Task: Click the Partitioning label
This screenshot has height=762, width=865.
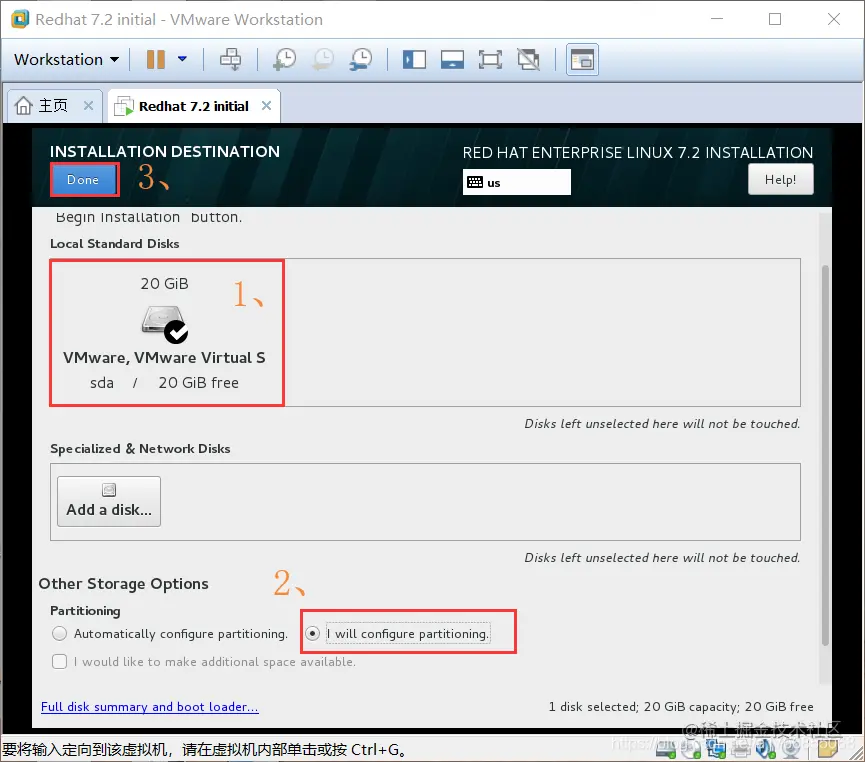Action: click(x=85, y=611)
